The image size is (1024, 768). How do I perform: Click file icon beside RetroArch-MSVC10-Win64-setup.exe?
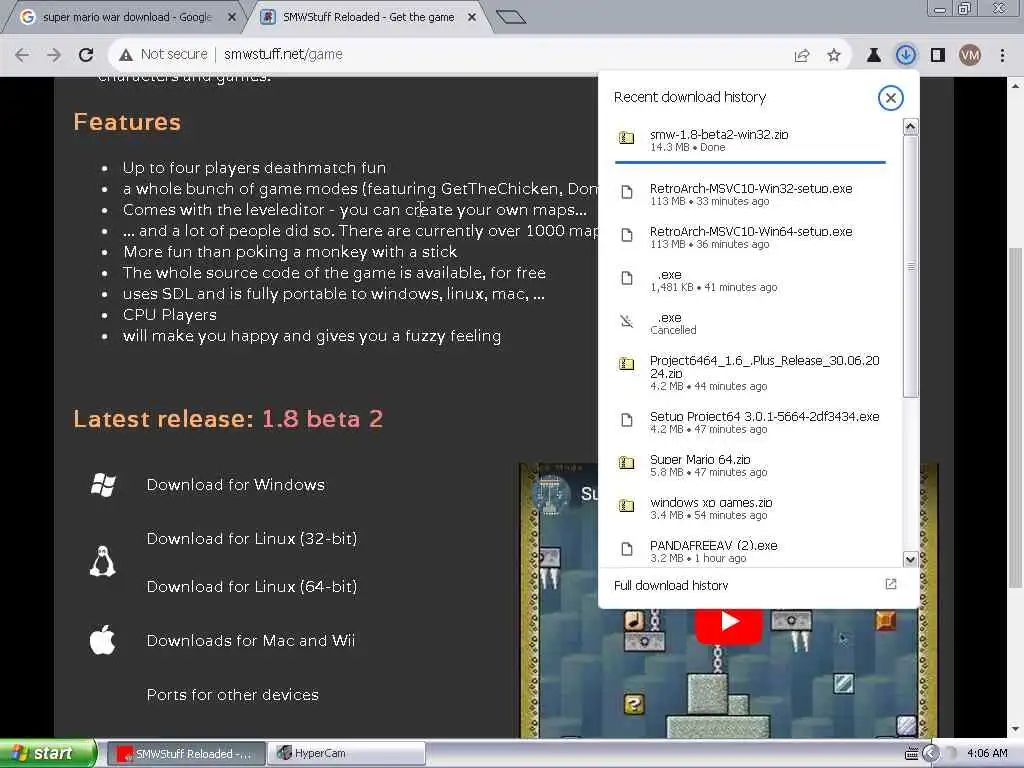626,235
